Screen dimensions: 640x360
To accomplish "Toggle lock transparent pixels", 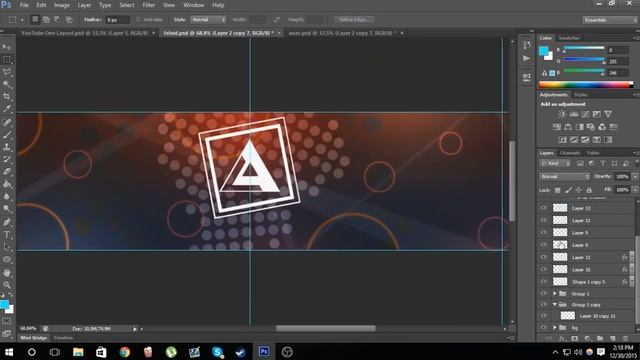I will pos(558,190).
